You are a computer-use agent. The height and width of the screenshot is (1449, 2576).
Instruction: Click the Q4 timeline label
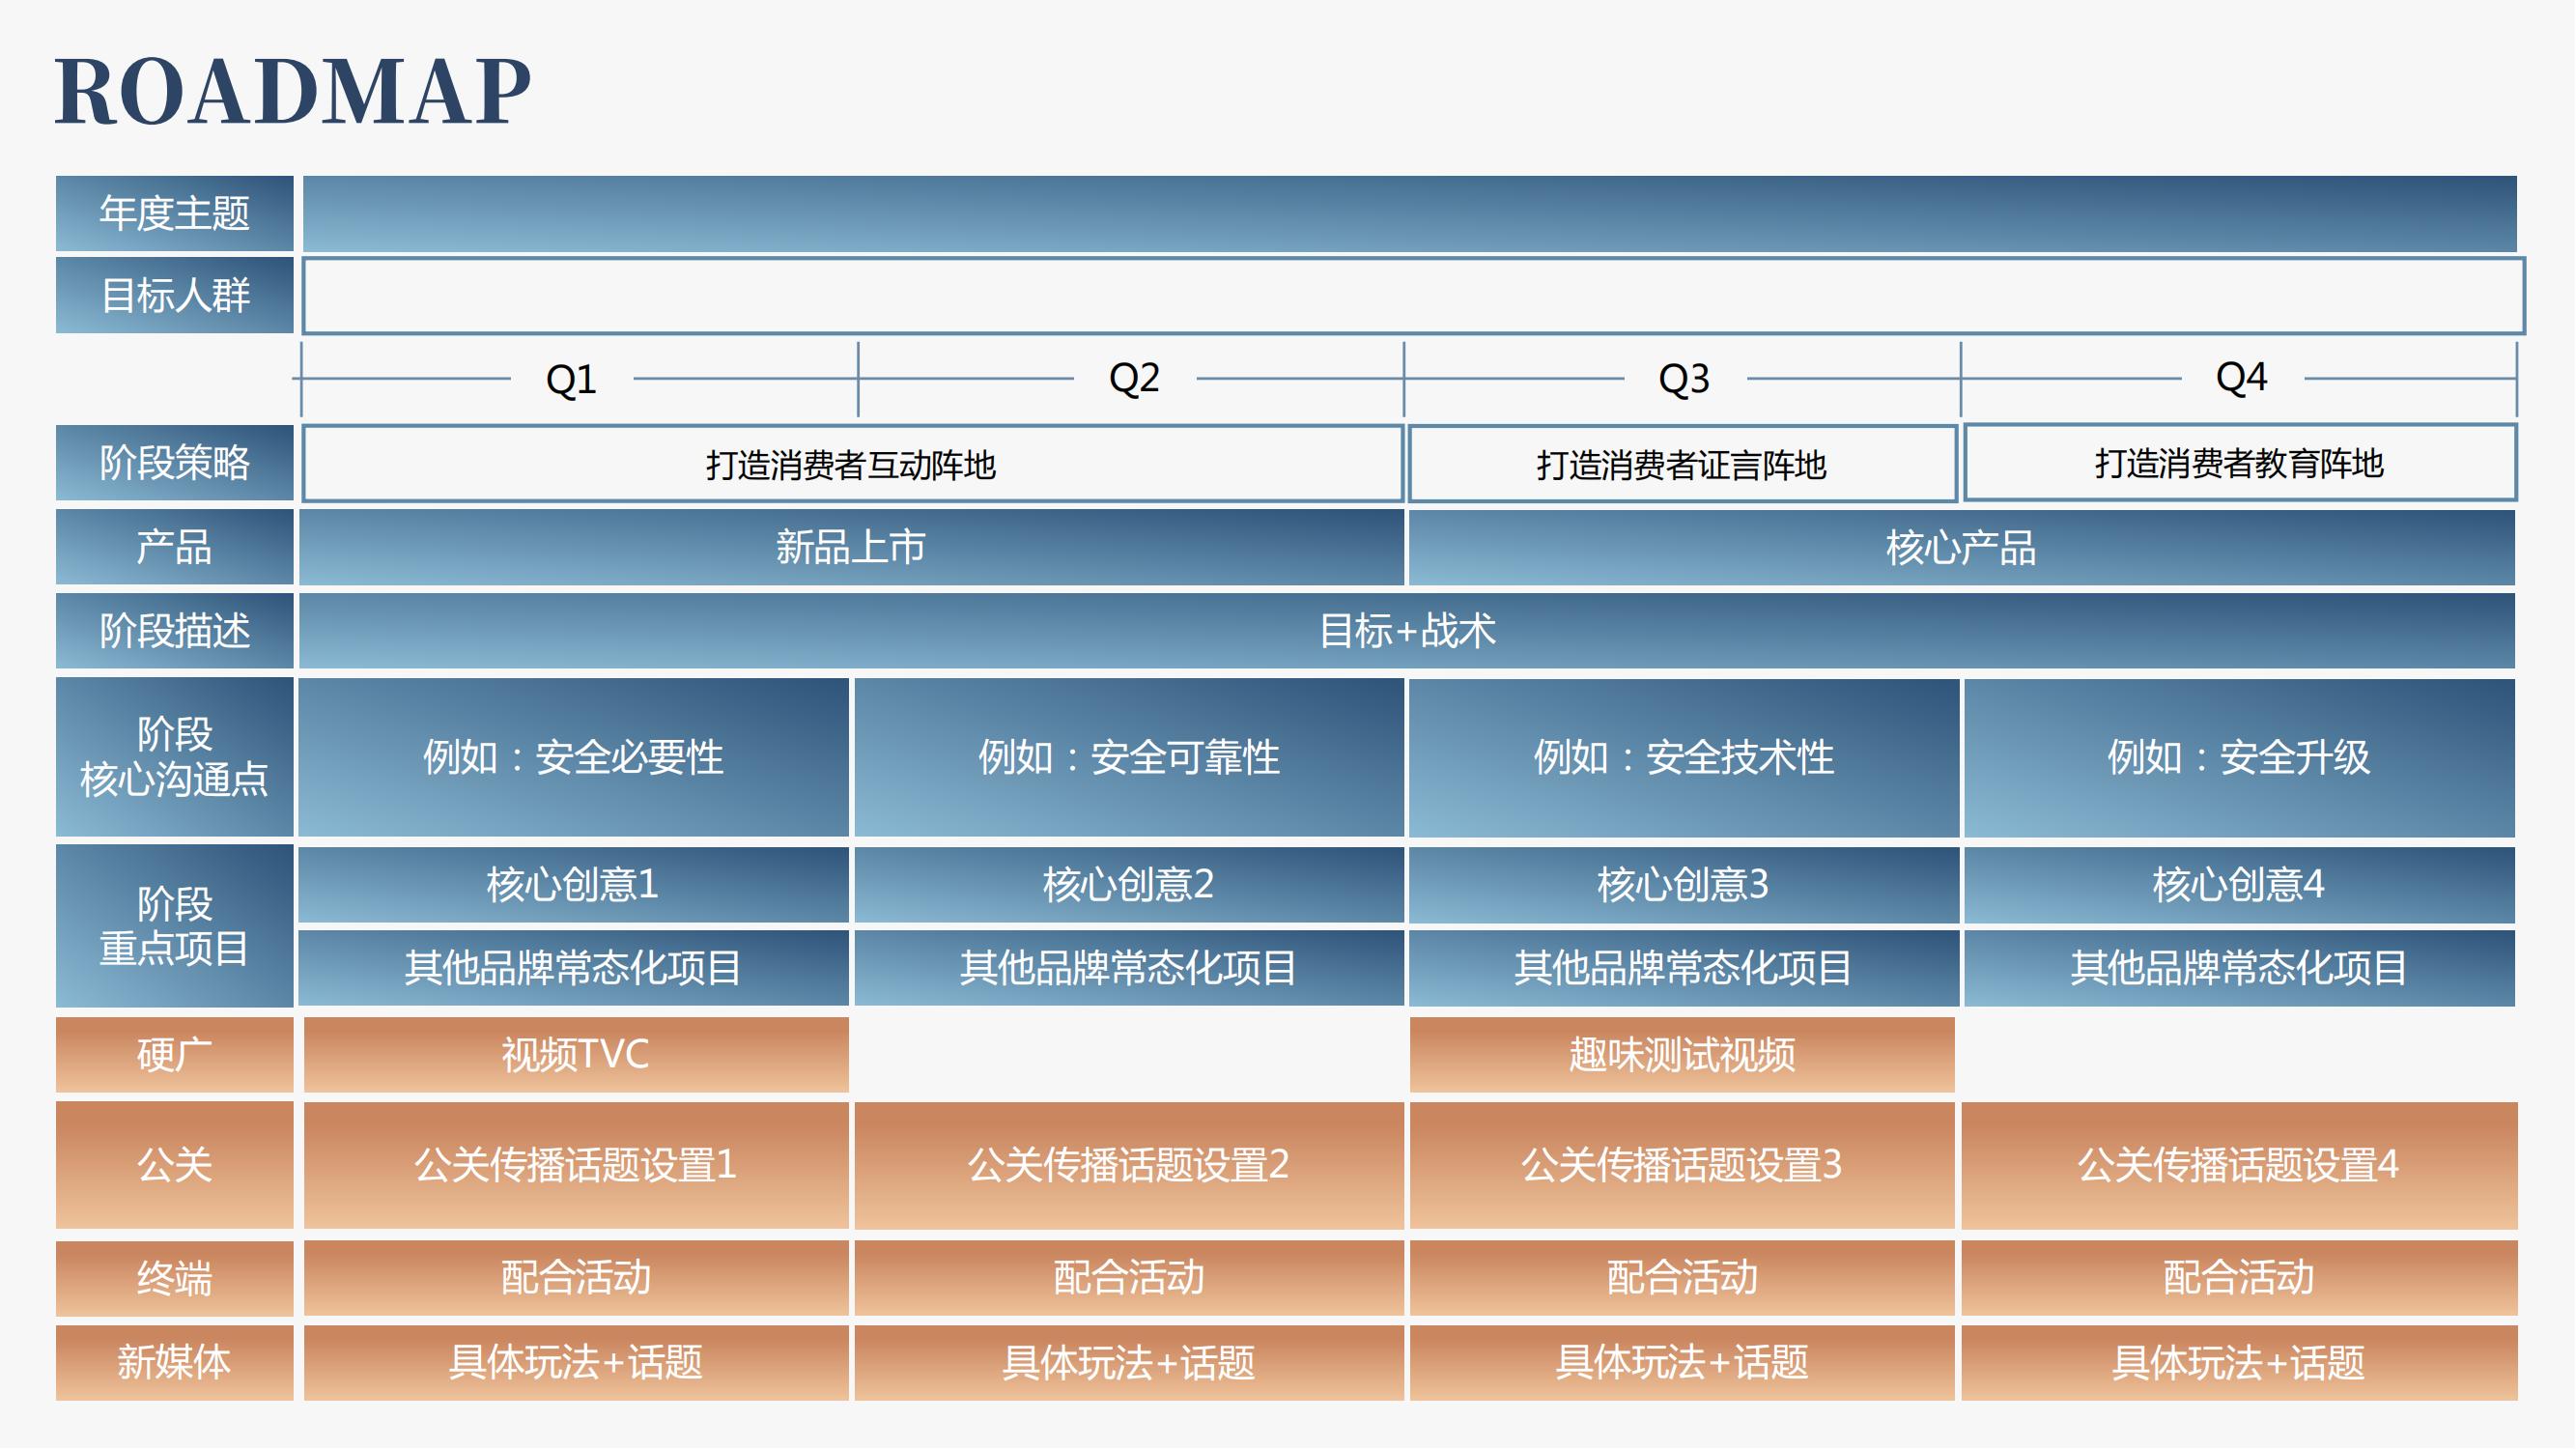click(x=2241, y=377)
